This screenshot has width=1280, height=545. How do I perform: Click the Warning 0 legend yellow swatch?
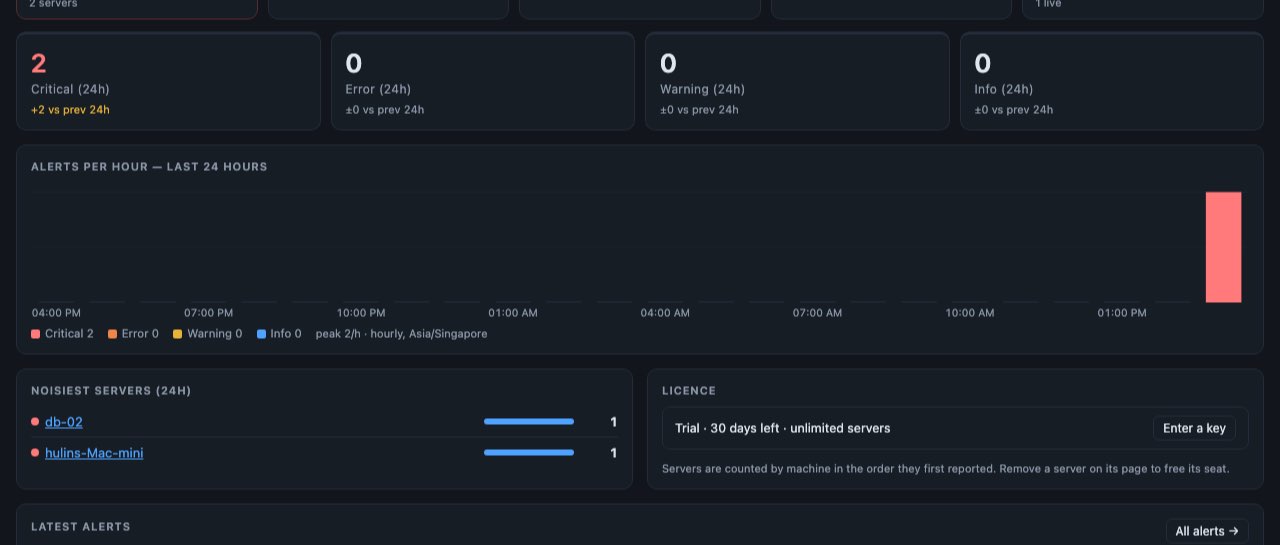point(178,334)
